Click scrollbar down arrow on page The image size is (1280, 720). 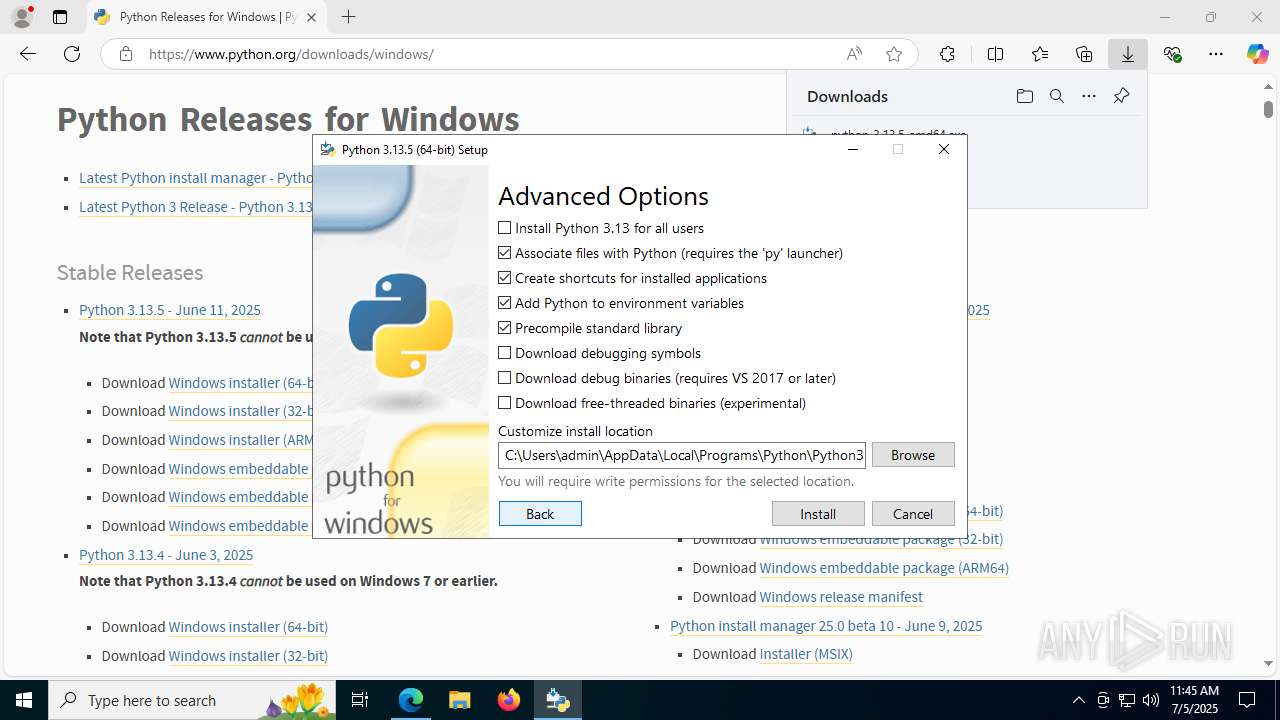(x=1268, y=663)
